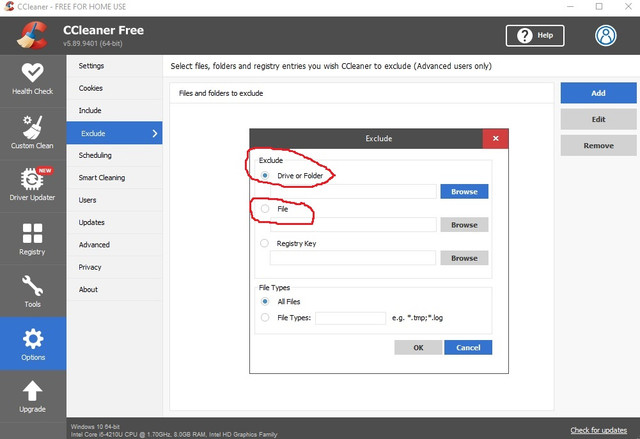Open the Include options page
The height and width of the screenshot is (439, 640).
114,111
